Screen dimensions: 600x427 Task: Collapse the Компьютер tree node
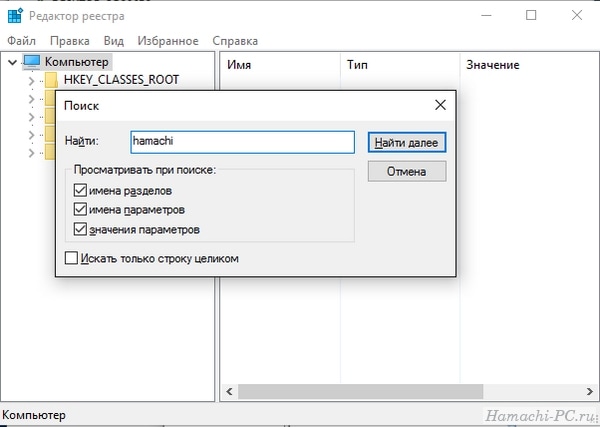click(12, 62)
